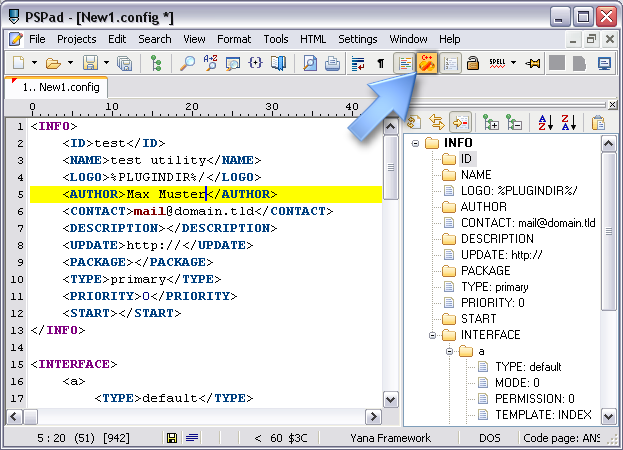The width and height of the screenshot is (623, 450).
Task: Click the syntax highlighter icon in toolbar
Action: tap(427, 63)
